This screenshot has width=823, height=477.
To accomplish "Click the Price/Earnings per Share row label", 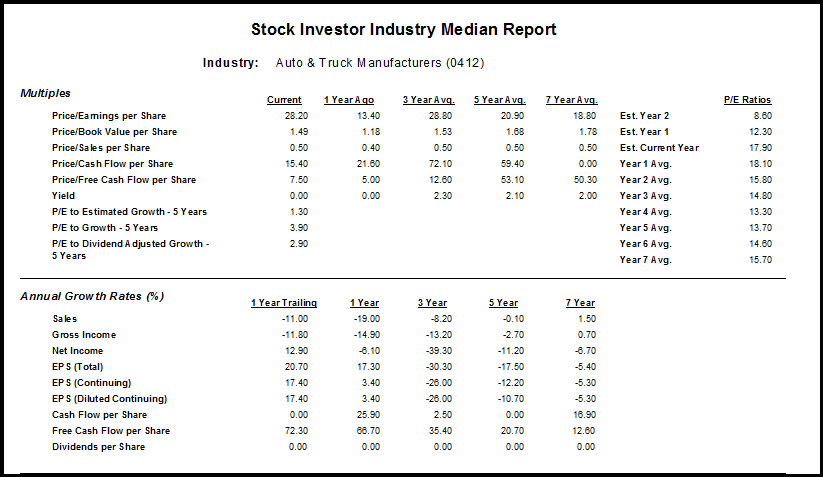I will click(109, 116).
